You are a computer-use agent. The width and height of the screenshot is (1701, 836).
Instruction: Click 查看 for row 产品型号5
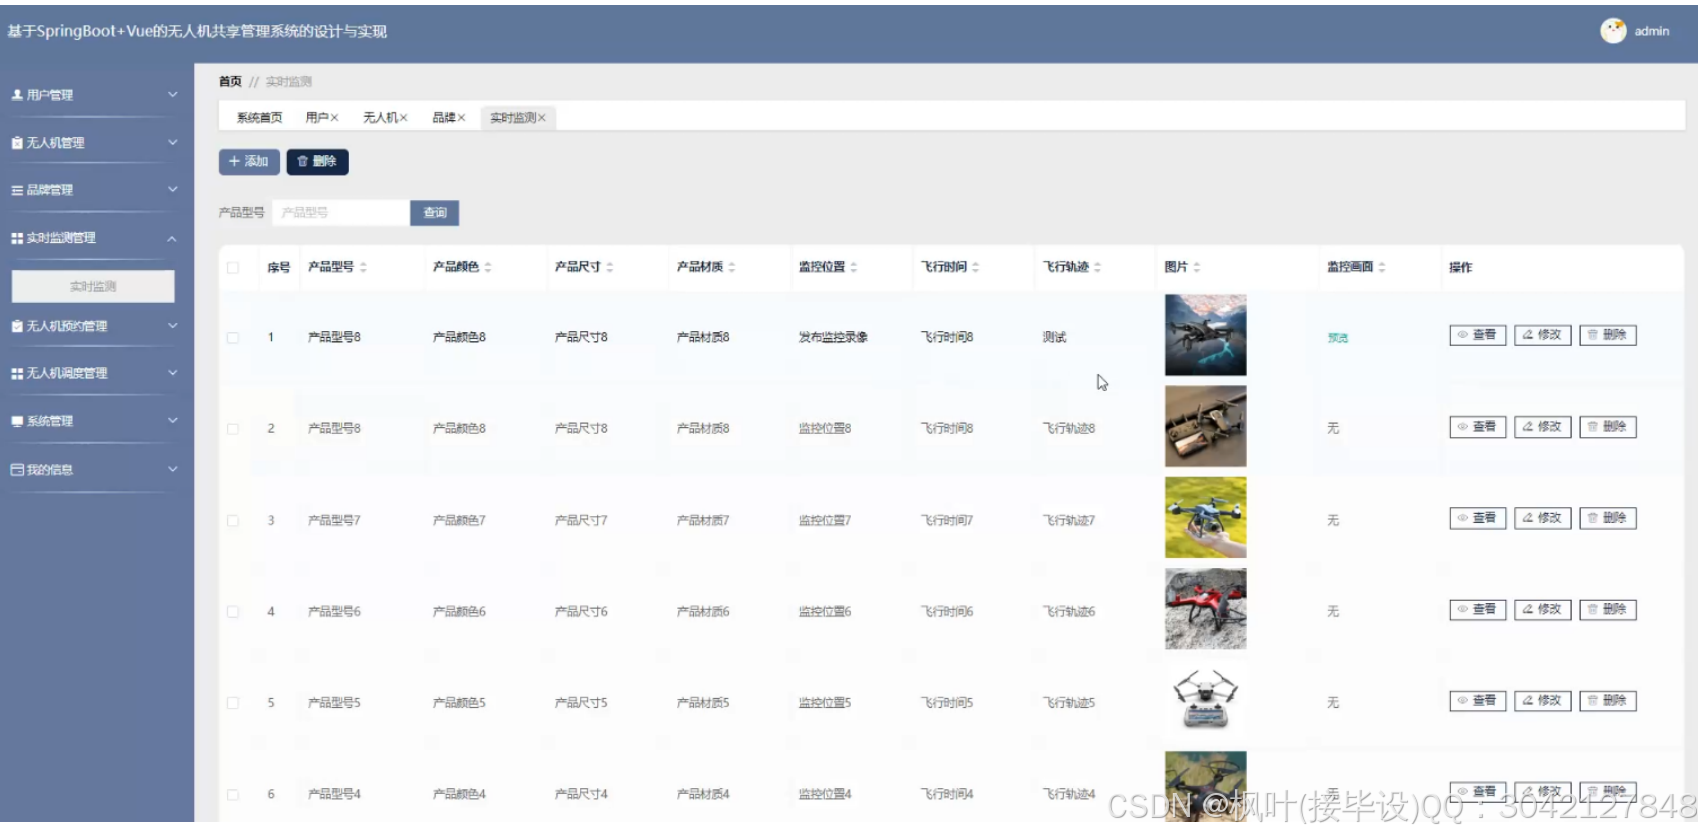click(x=1477, y=701)
